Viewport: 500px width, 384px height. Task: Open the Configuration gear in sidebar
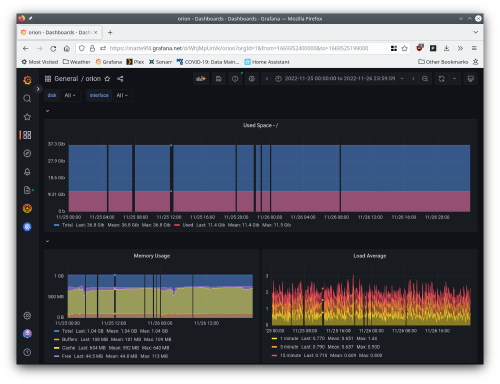(x=27, y=316)
